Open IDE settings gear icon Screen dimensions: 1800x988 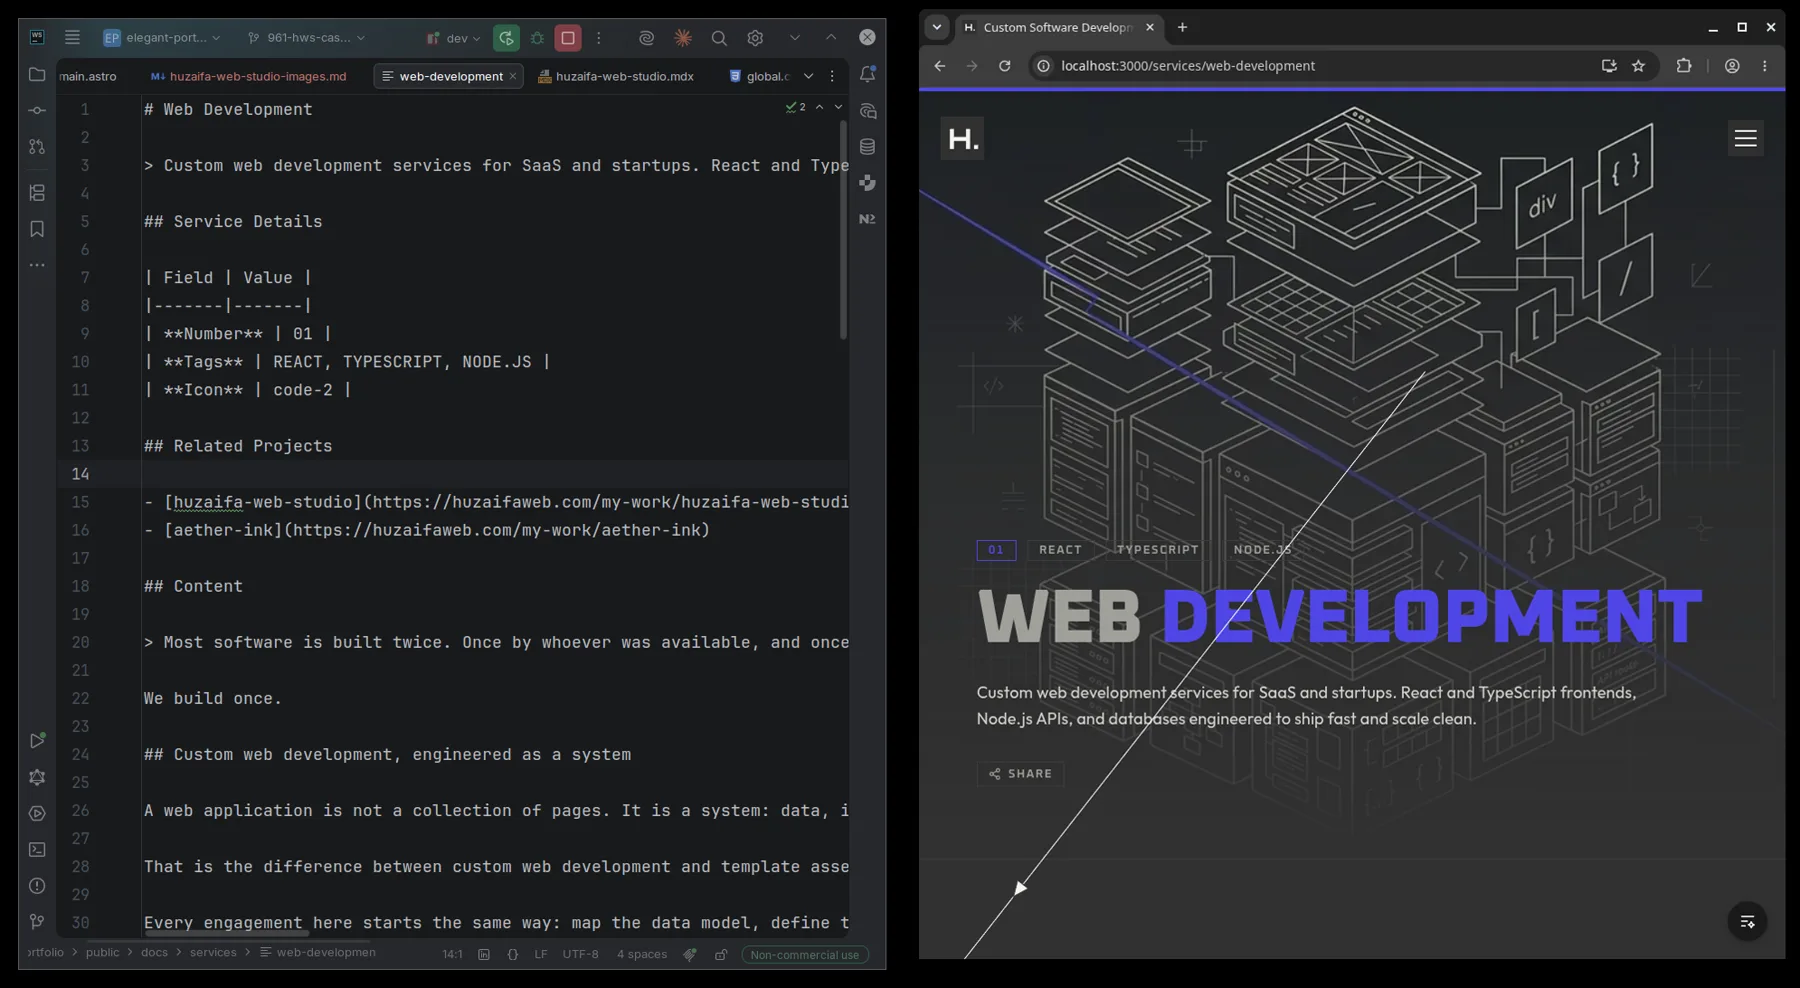coord(755,38)
